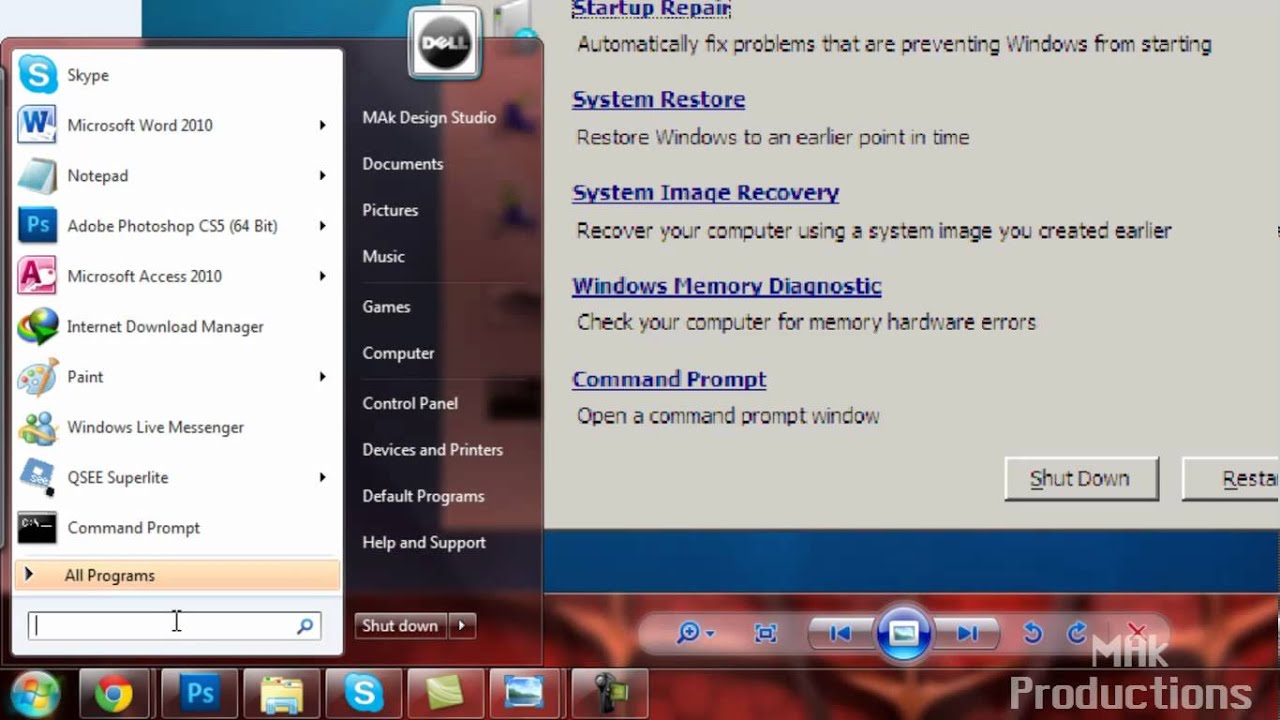Go to next image in Photo Viewer
The image size is (1280, 720).
point(966,633)
